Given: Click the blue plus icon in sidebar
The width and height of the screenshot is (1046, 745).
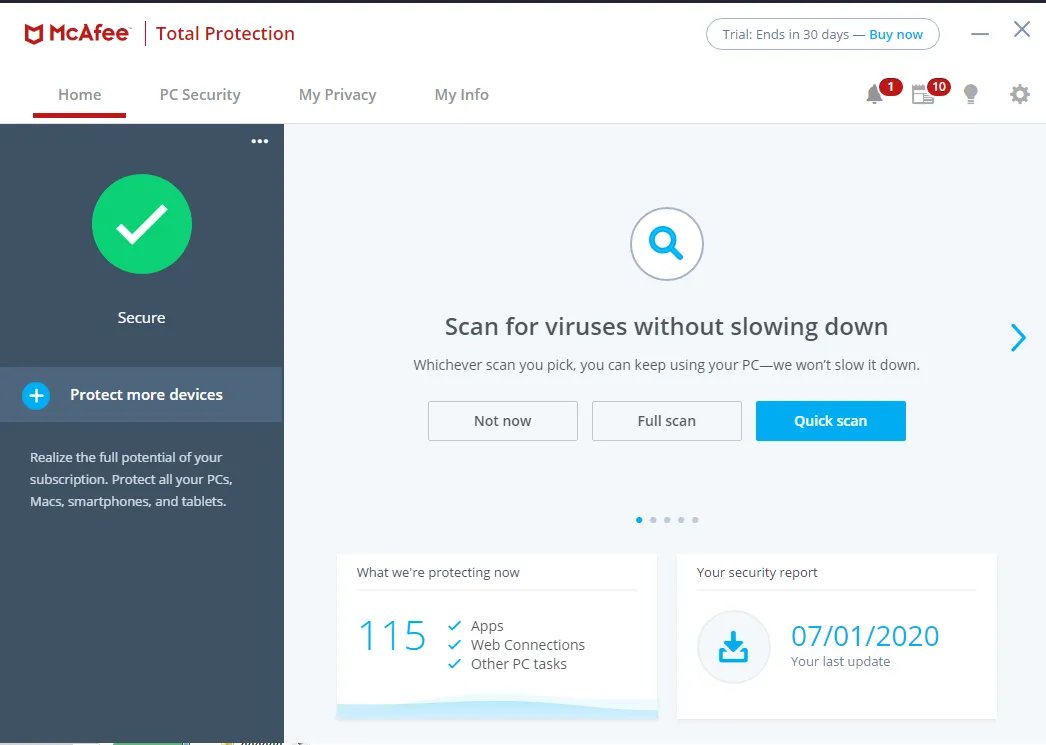Looking at the screenshot, I should 36,395.
